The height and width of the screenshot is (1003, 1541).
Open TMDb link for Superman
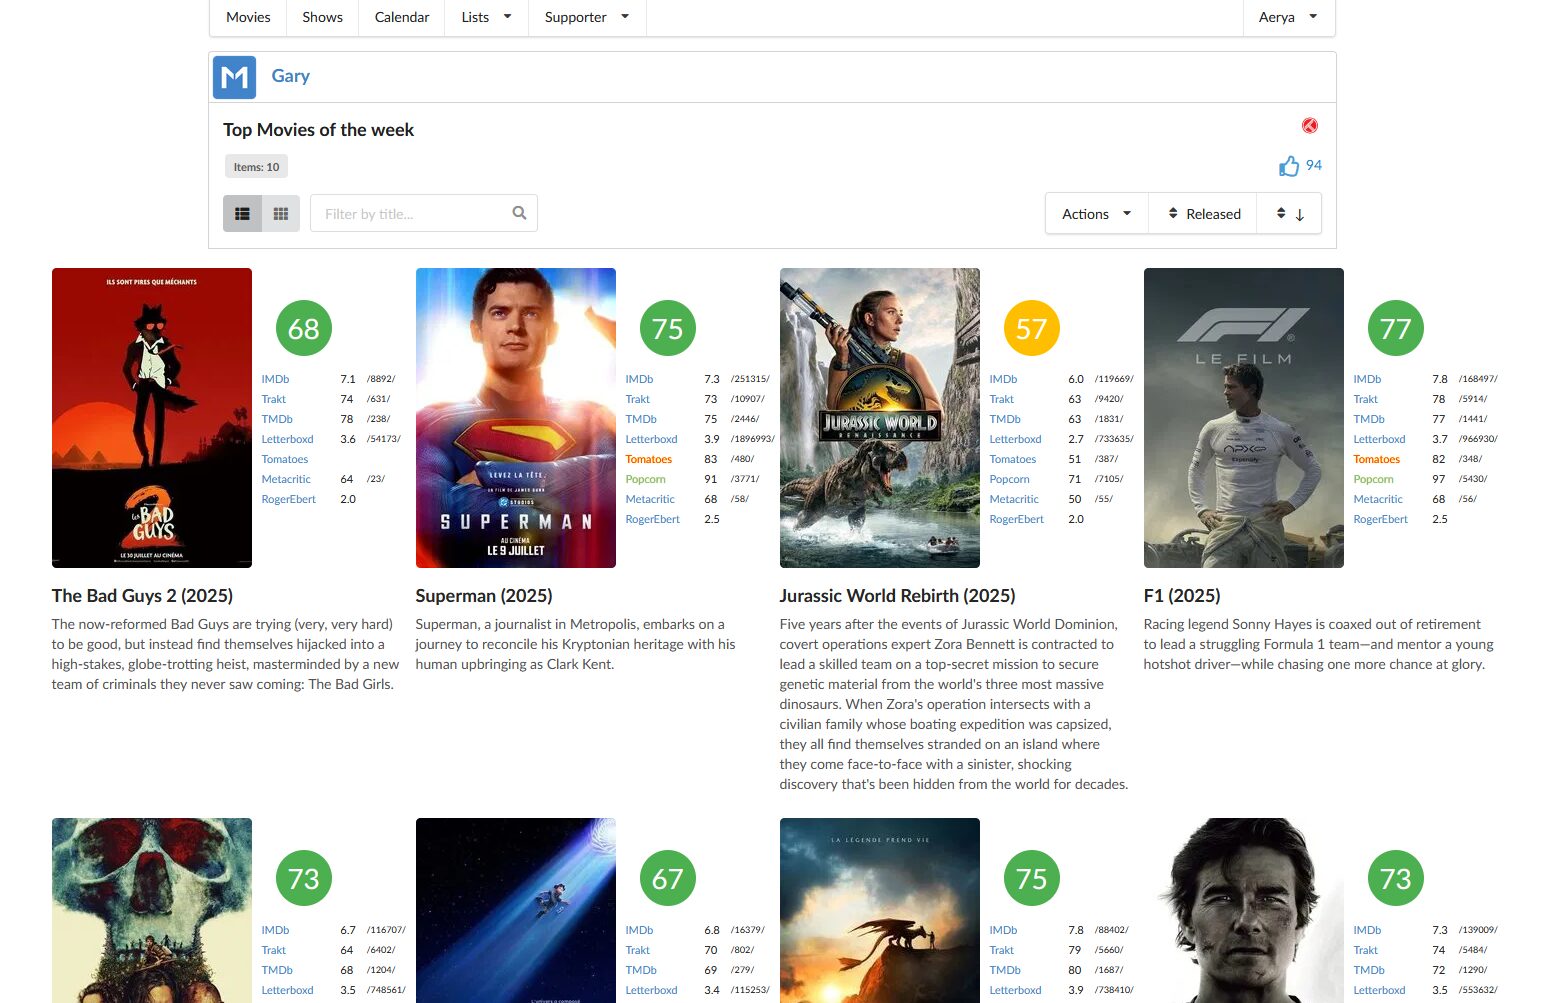pyautogui.click(x=641, y=419)
